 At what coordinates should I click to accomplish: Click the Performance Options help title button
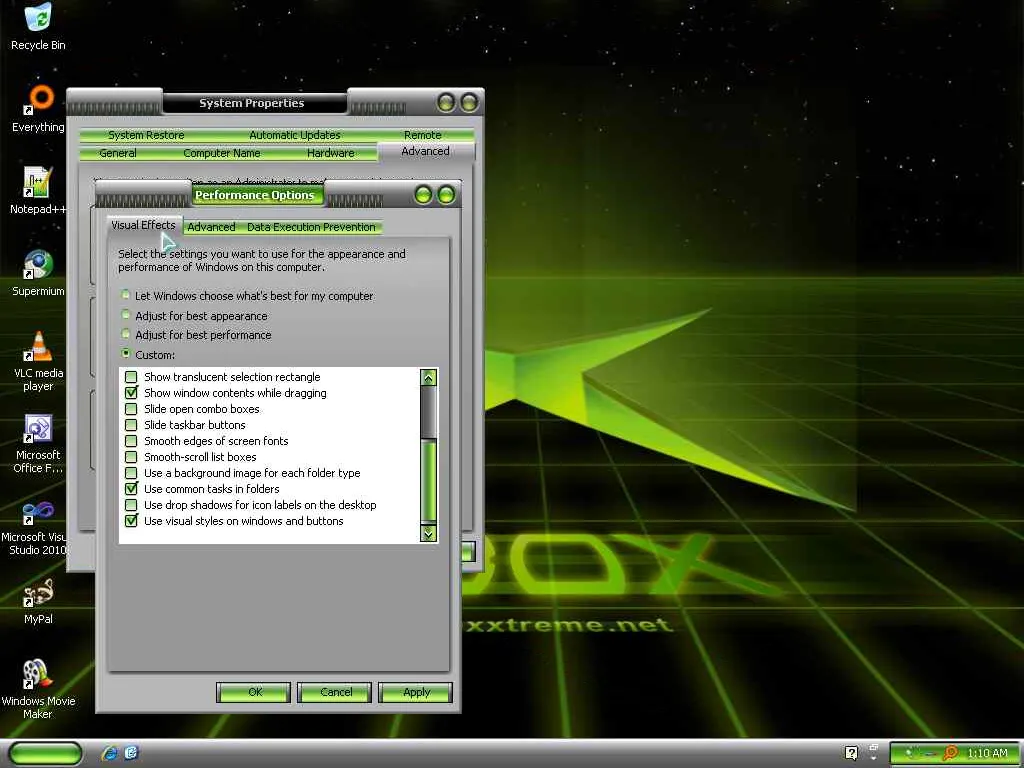423,195
